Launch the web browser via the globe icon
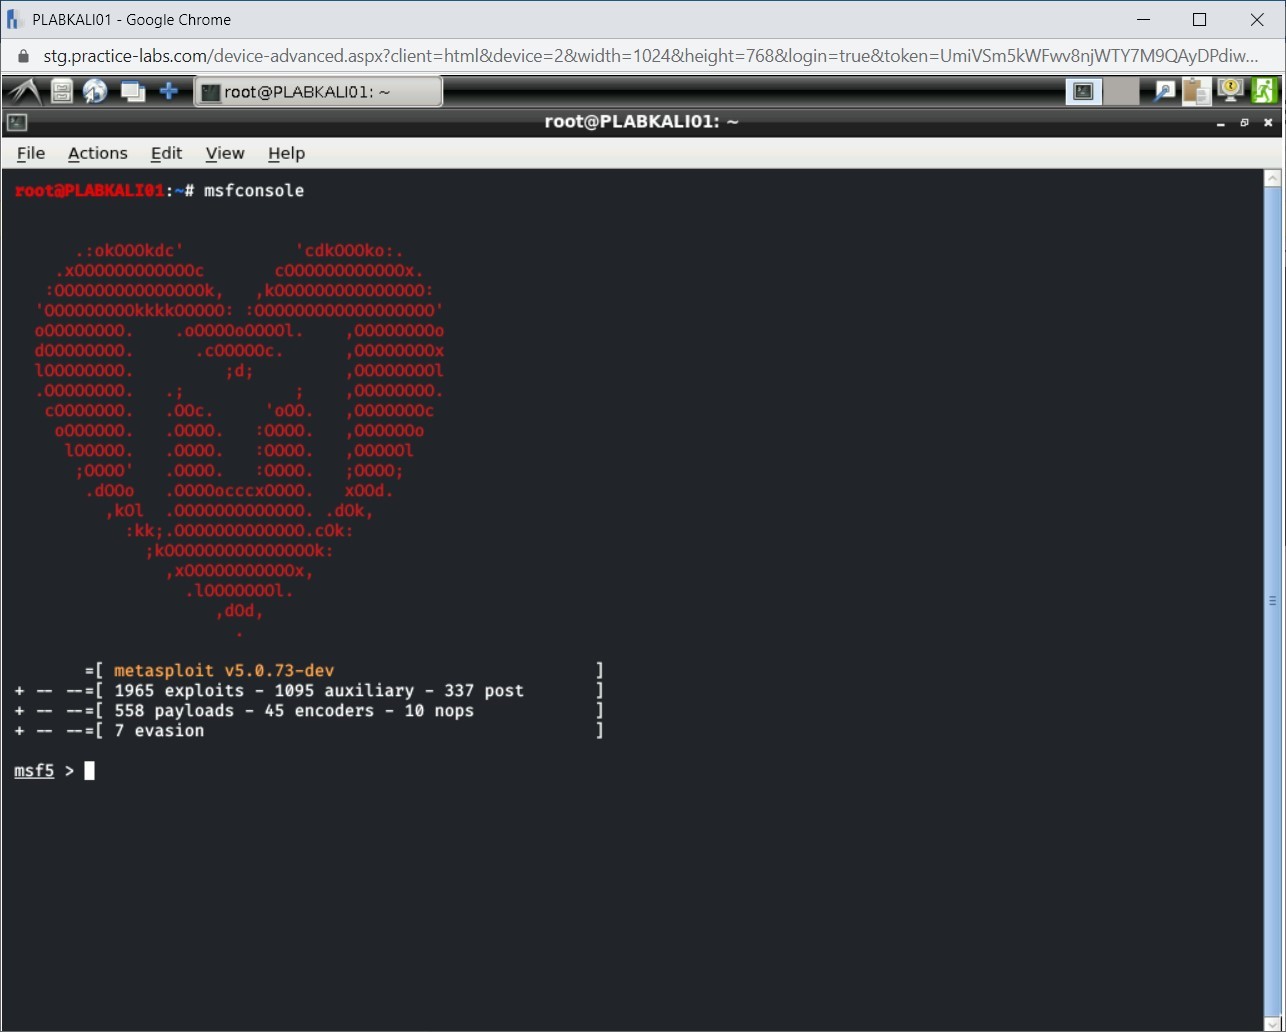The width and height of the screenshot is (1286, 1032). pos(95,91)
